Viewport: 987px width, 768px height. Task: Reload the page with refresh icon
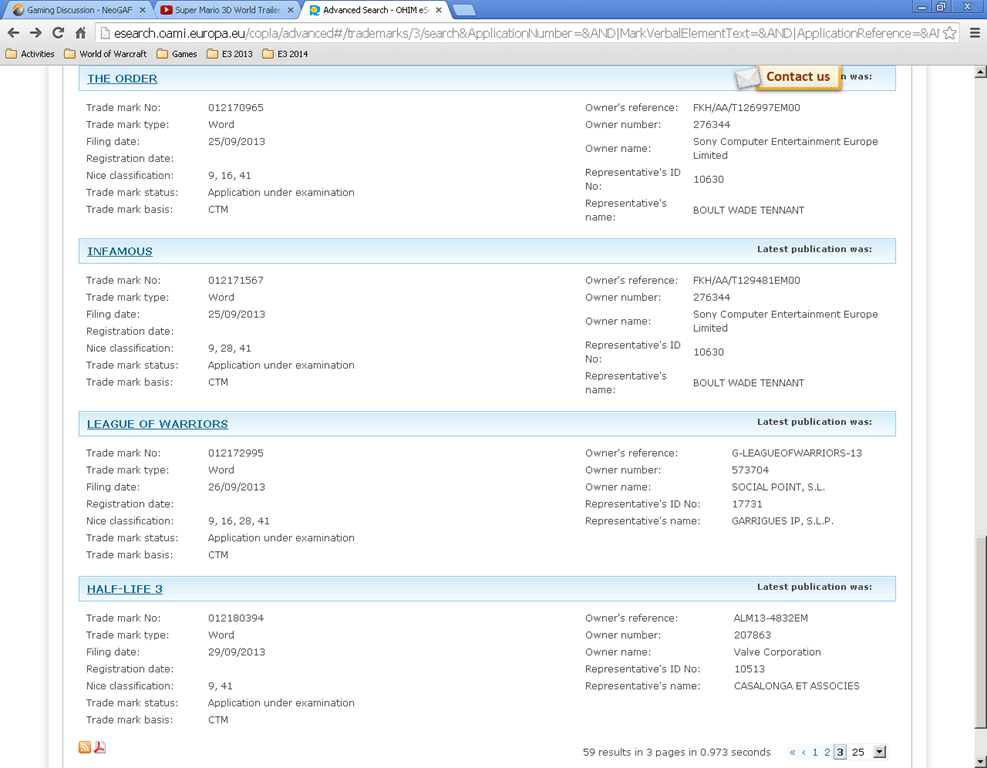coord(58,33)
